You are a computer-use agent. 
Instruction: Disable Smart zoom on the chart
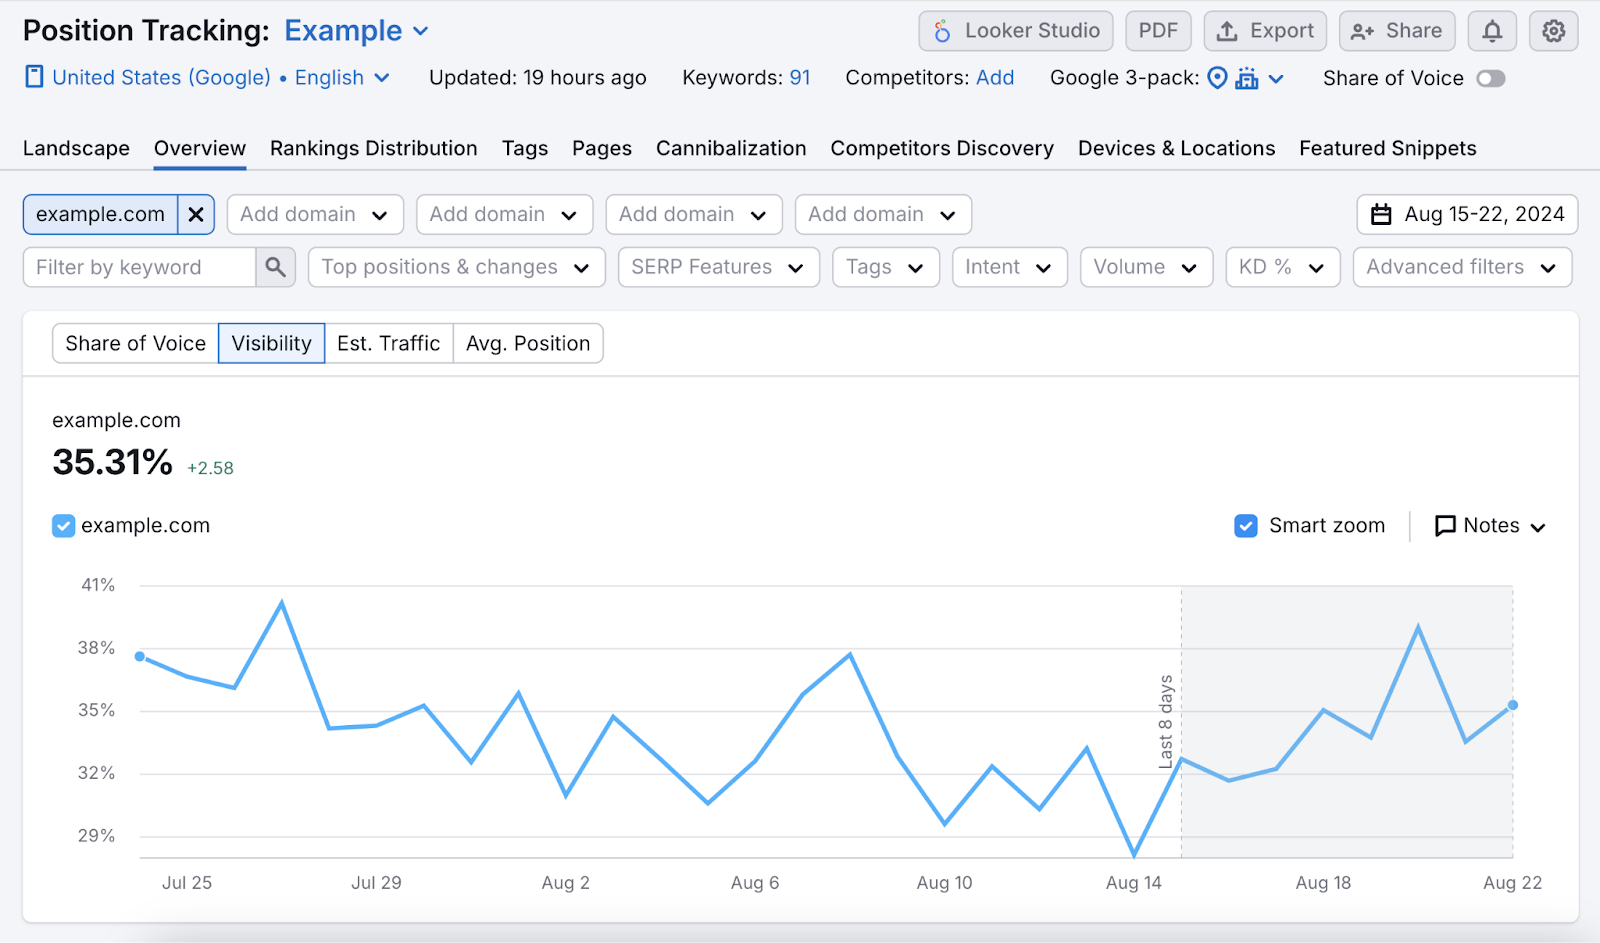(1246, 525)
